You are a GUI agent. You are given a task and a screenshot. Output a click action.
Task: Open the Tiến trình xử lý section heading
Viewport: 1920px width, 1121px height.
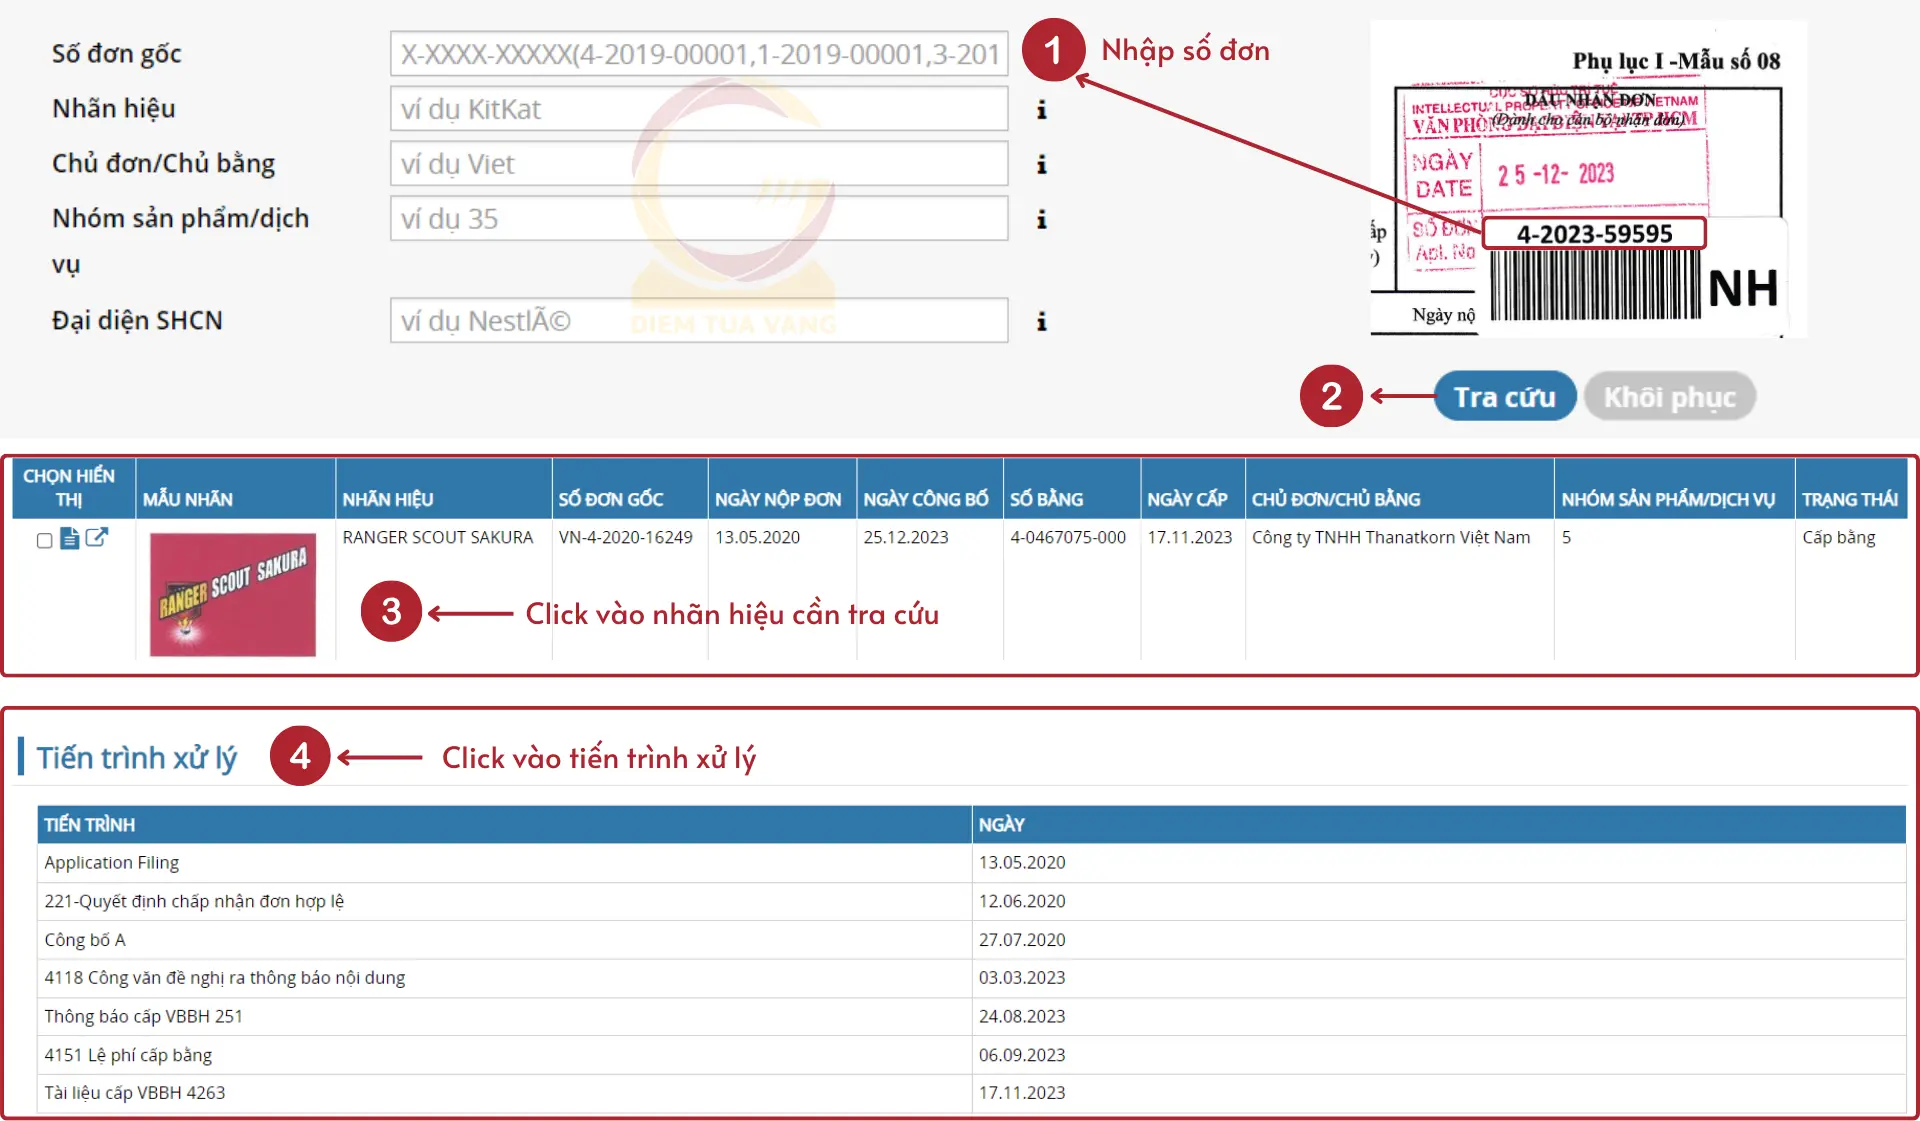coord(137,758)
